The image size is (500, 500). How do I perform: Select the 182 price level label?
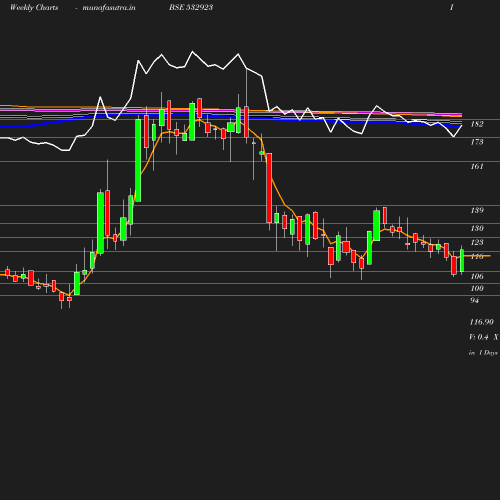pyautogui.click(x=477, y=124)
